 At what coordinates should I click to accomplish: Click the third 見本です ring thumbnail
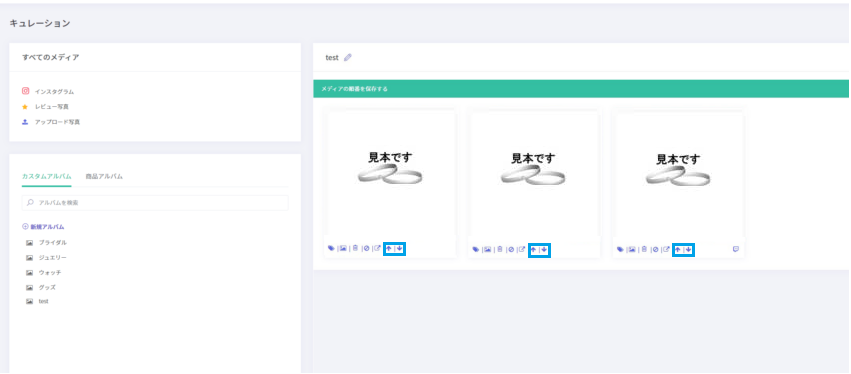coord(678,174)
